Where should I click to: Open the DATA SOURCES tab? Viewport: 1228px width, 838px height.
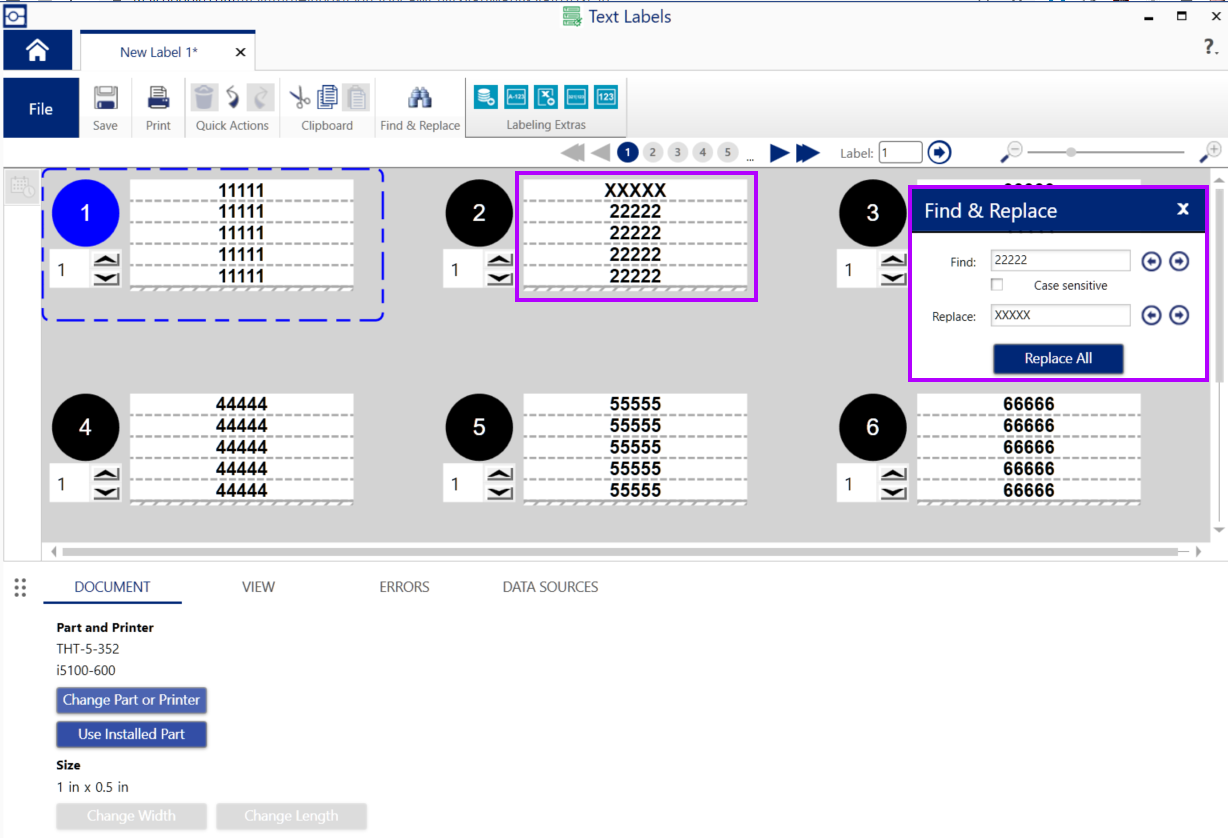coord(550,587)
